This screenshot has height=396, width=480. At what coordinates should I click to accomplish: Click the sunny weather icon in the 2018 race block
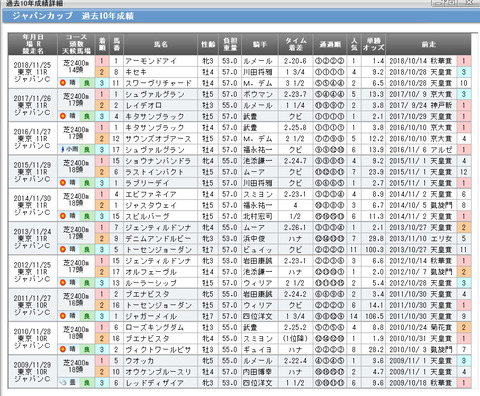click(63, 83)
